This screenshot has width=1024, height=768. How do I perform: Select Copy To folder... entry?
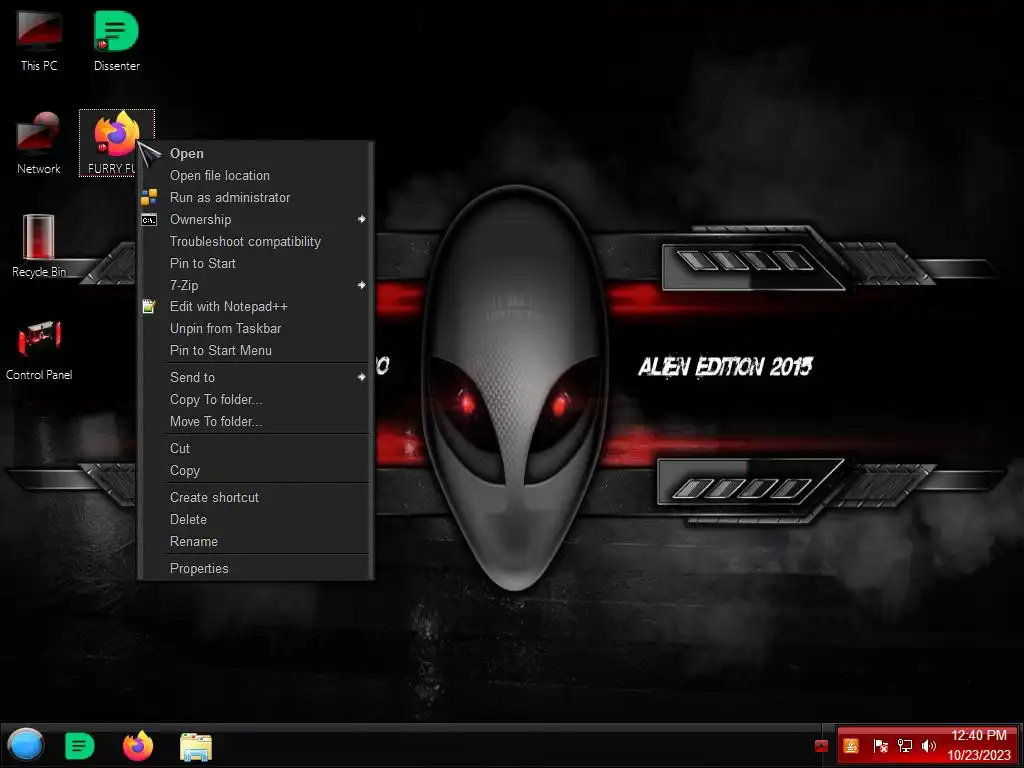(256, 400)
